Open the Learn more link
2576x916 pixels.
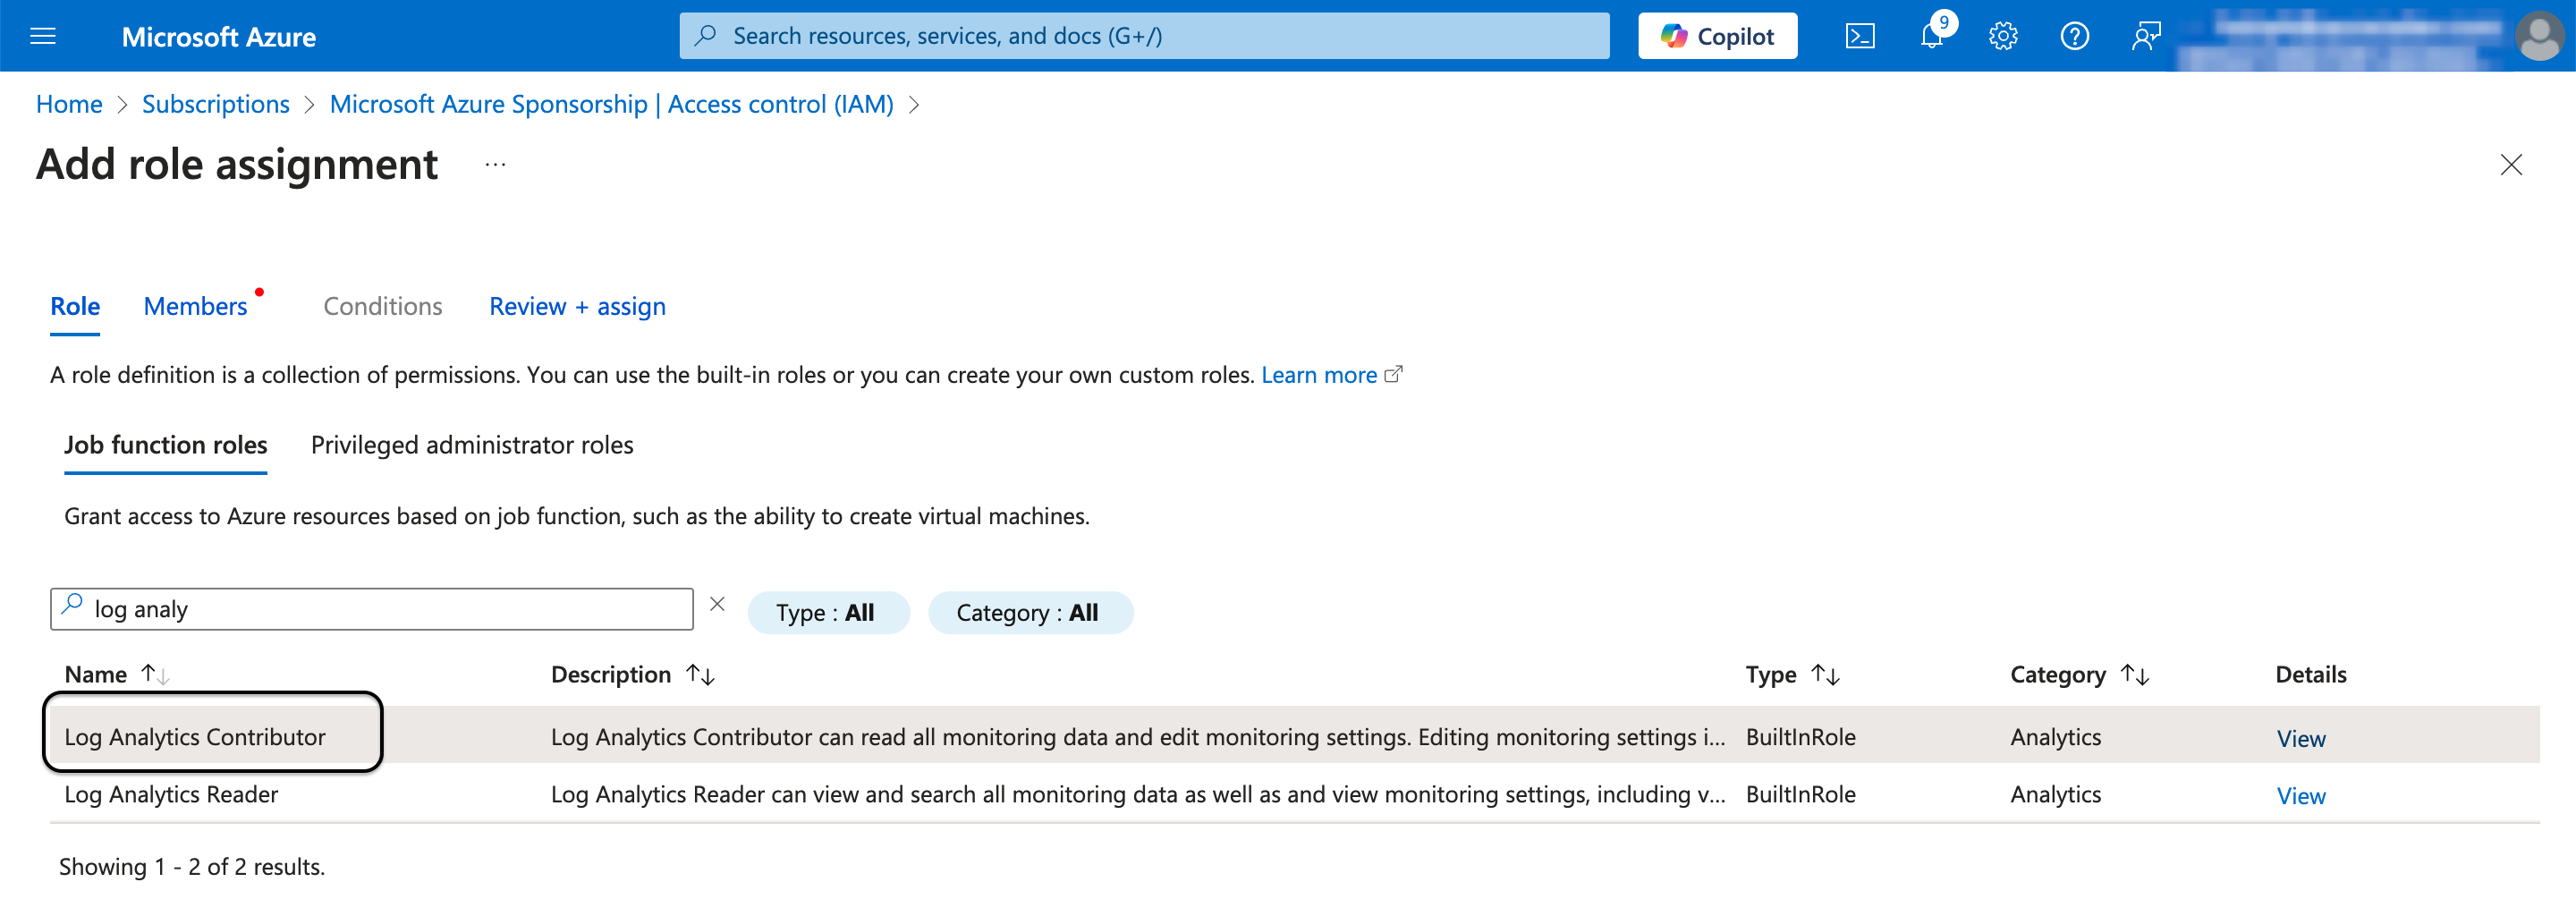point(1330,375)
